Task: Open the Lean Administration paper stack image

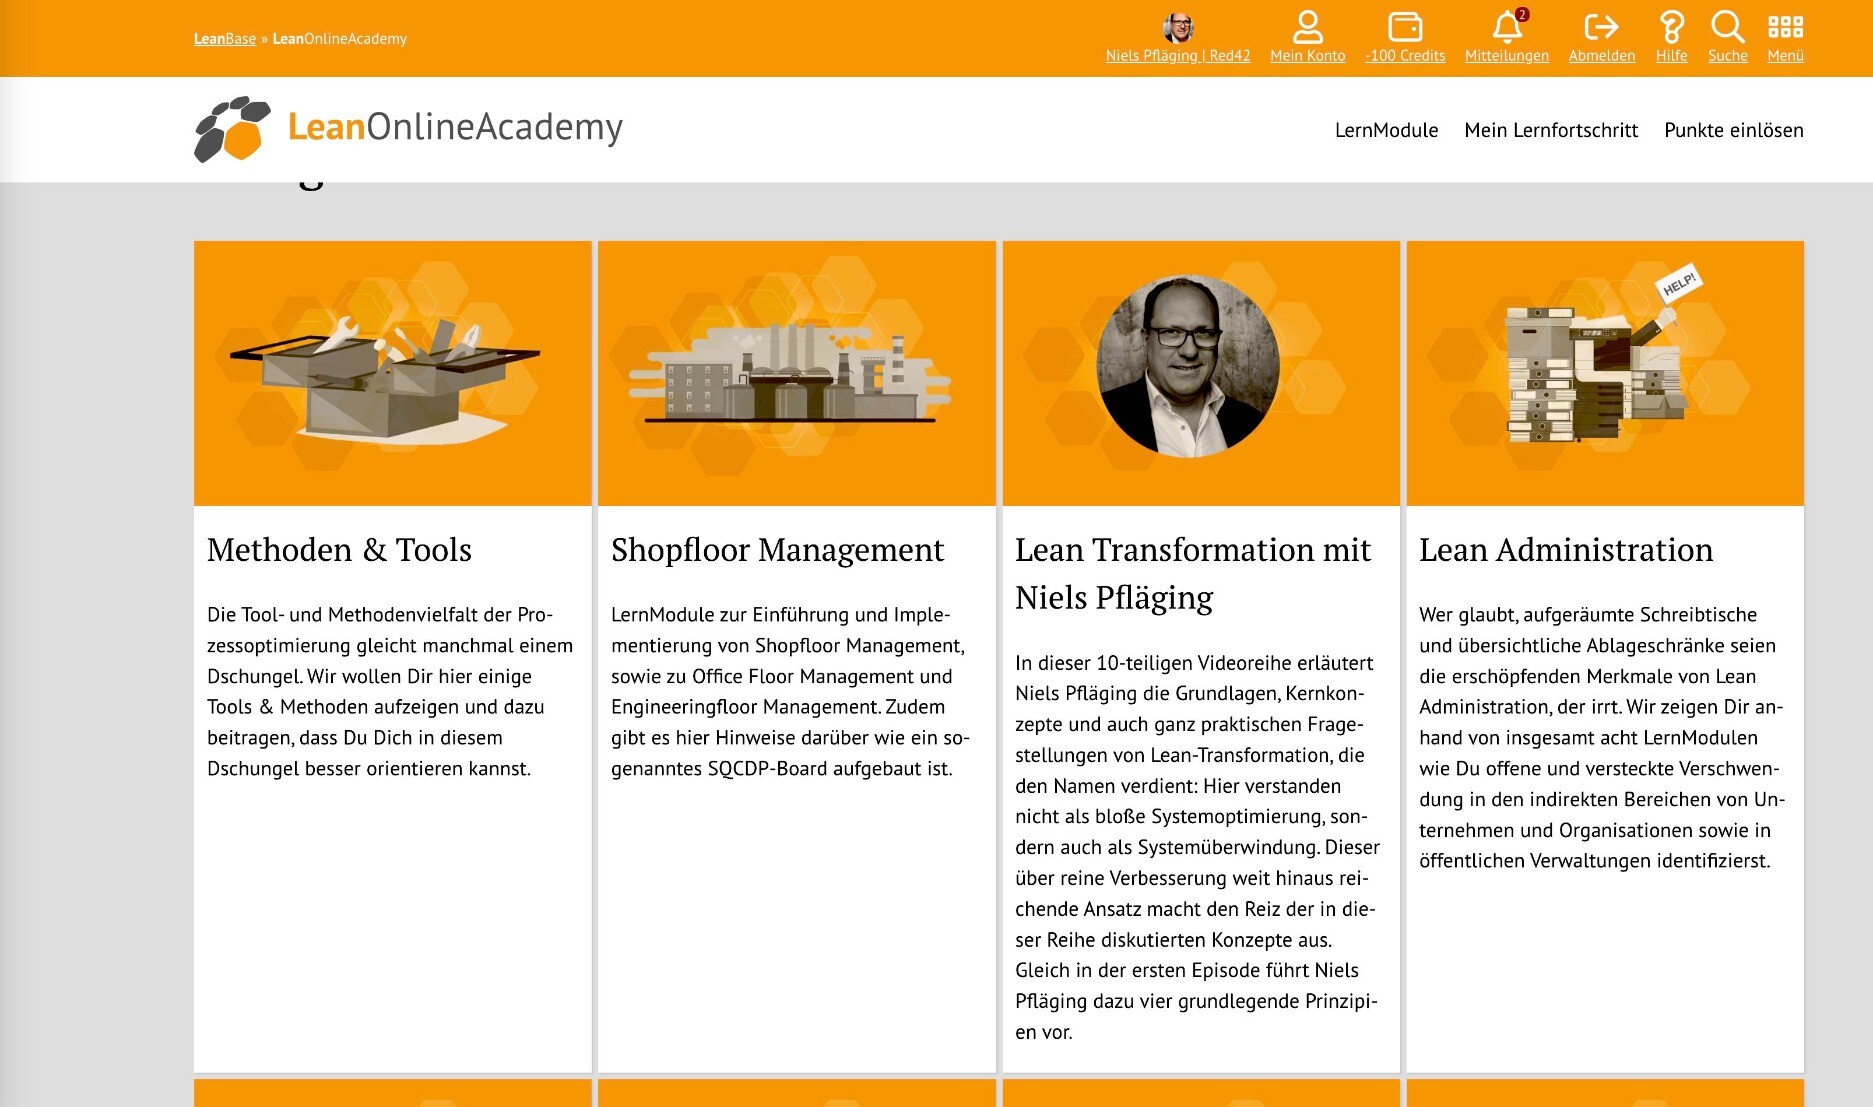Action: pos(1605,373)
